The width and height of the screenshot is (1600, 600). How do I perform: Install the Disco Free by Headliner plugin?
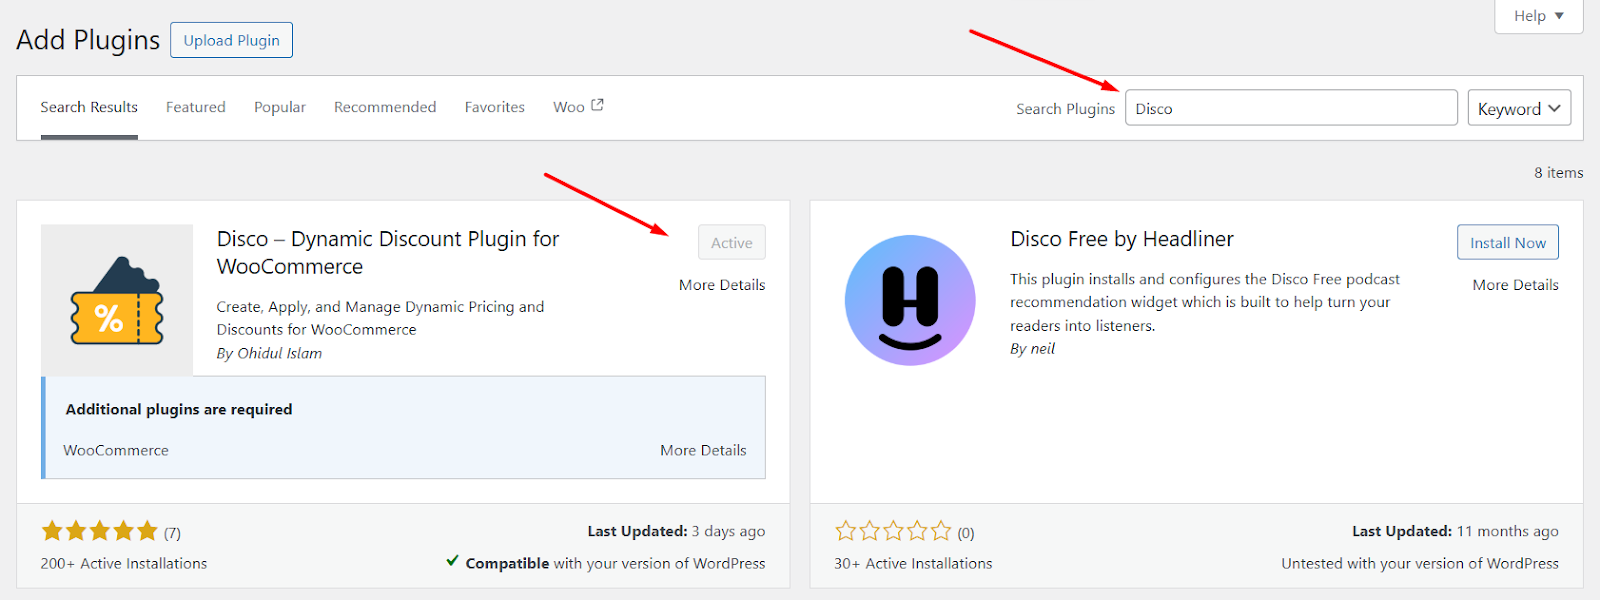point(1507,242)
